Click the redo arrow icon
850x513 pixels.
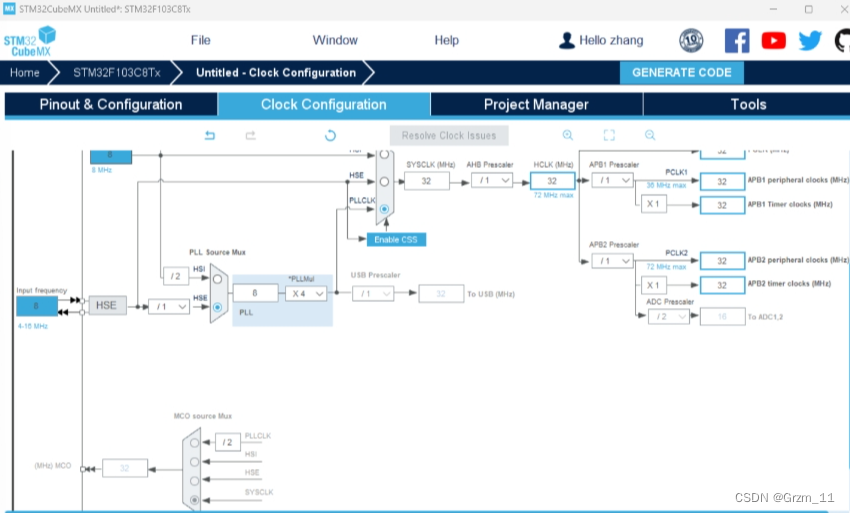(x=250, y=135)
